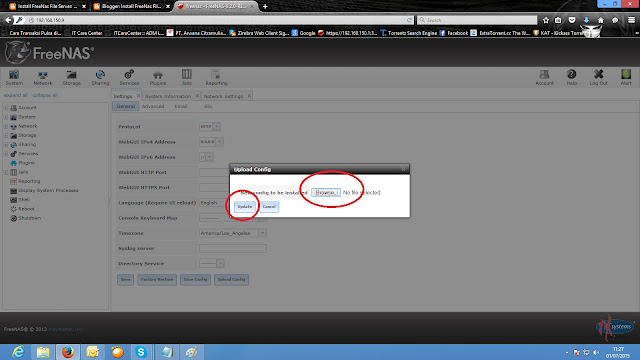Expand the Network tree node
640x360 pixels.
pyautogui.click(x=6, y=127)
